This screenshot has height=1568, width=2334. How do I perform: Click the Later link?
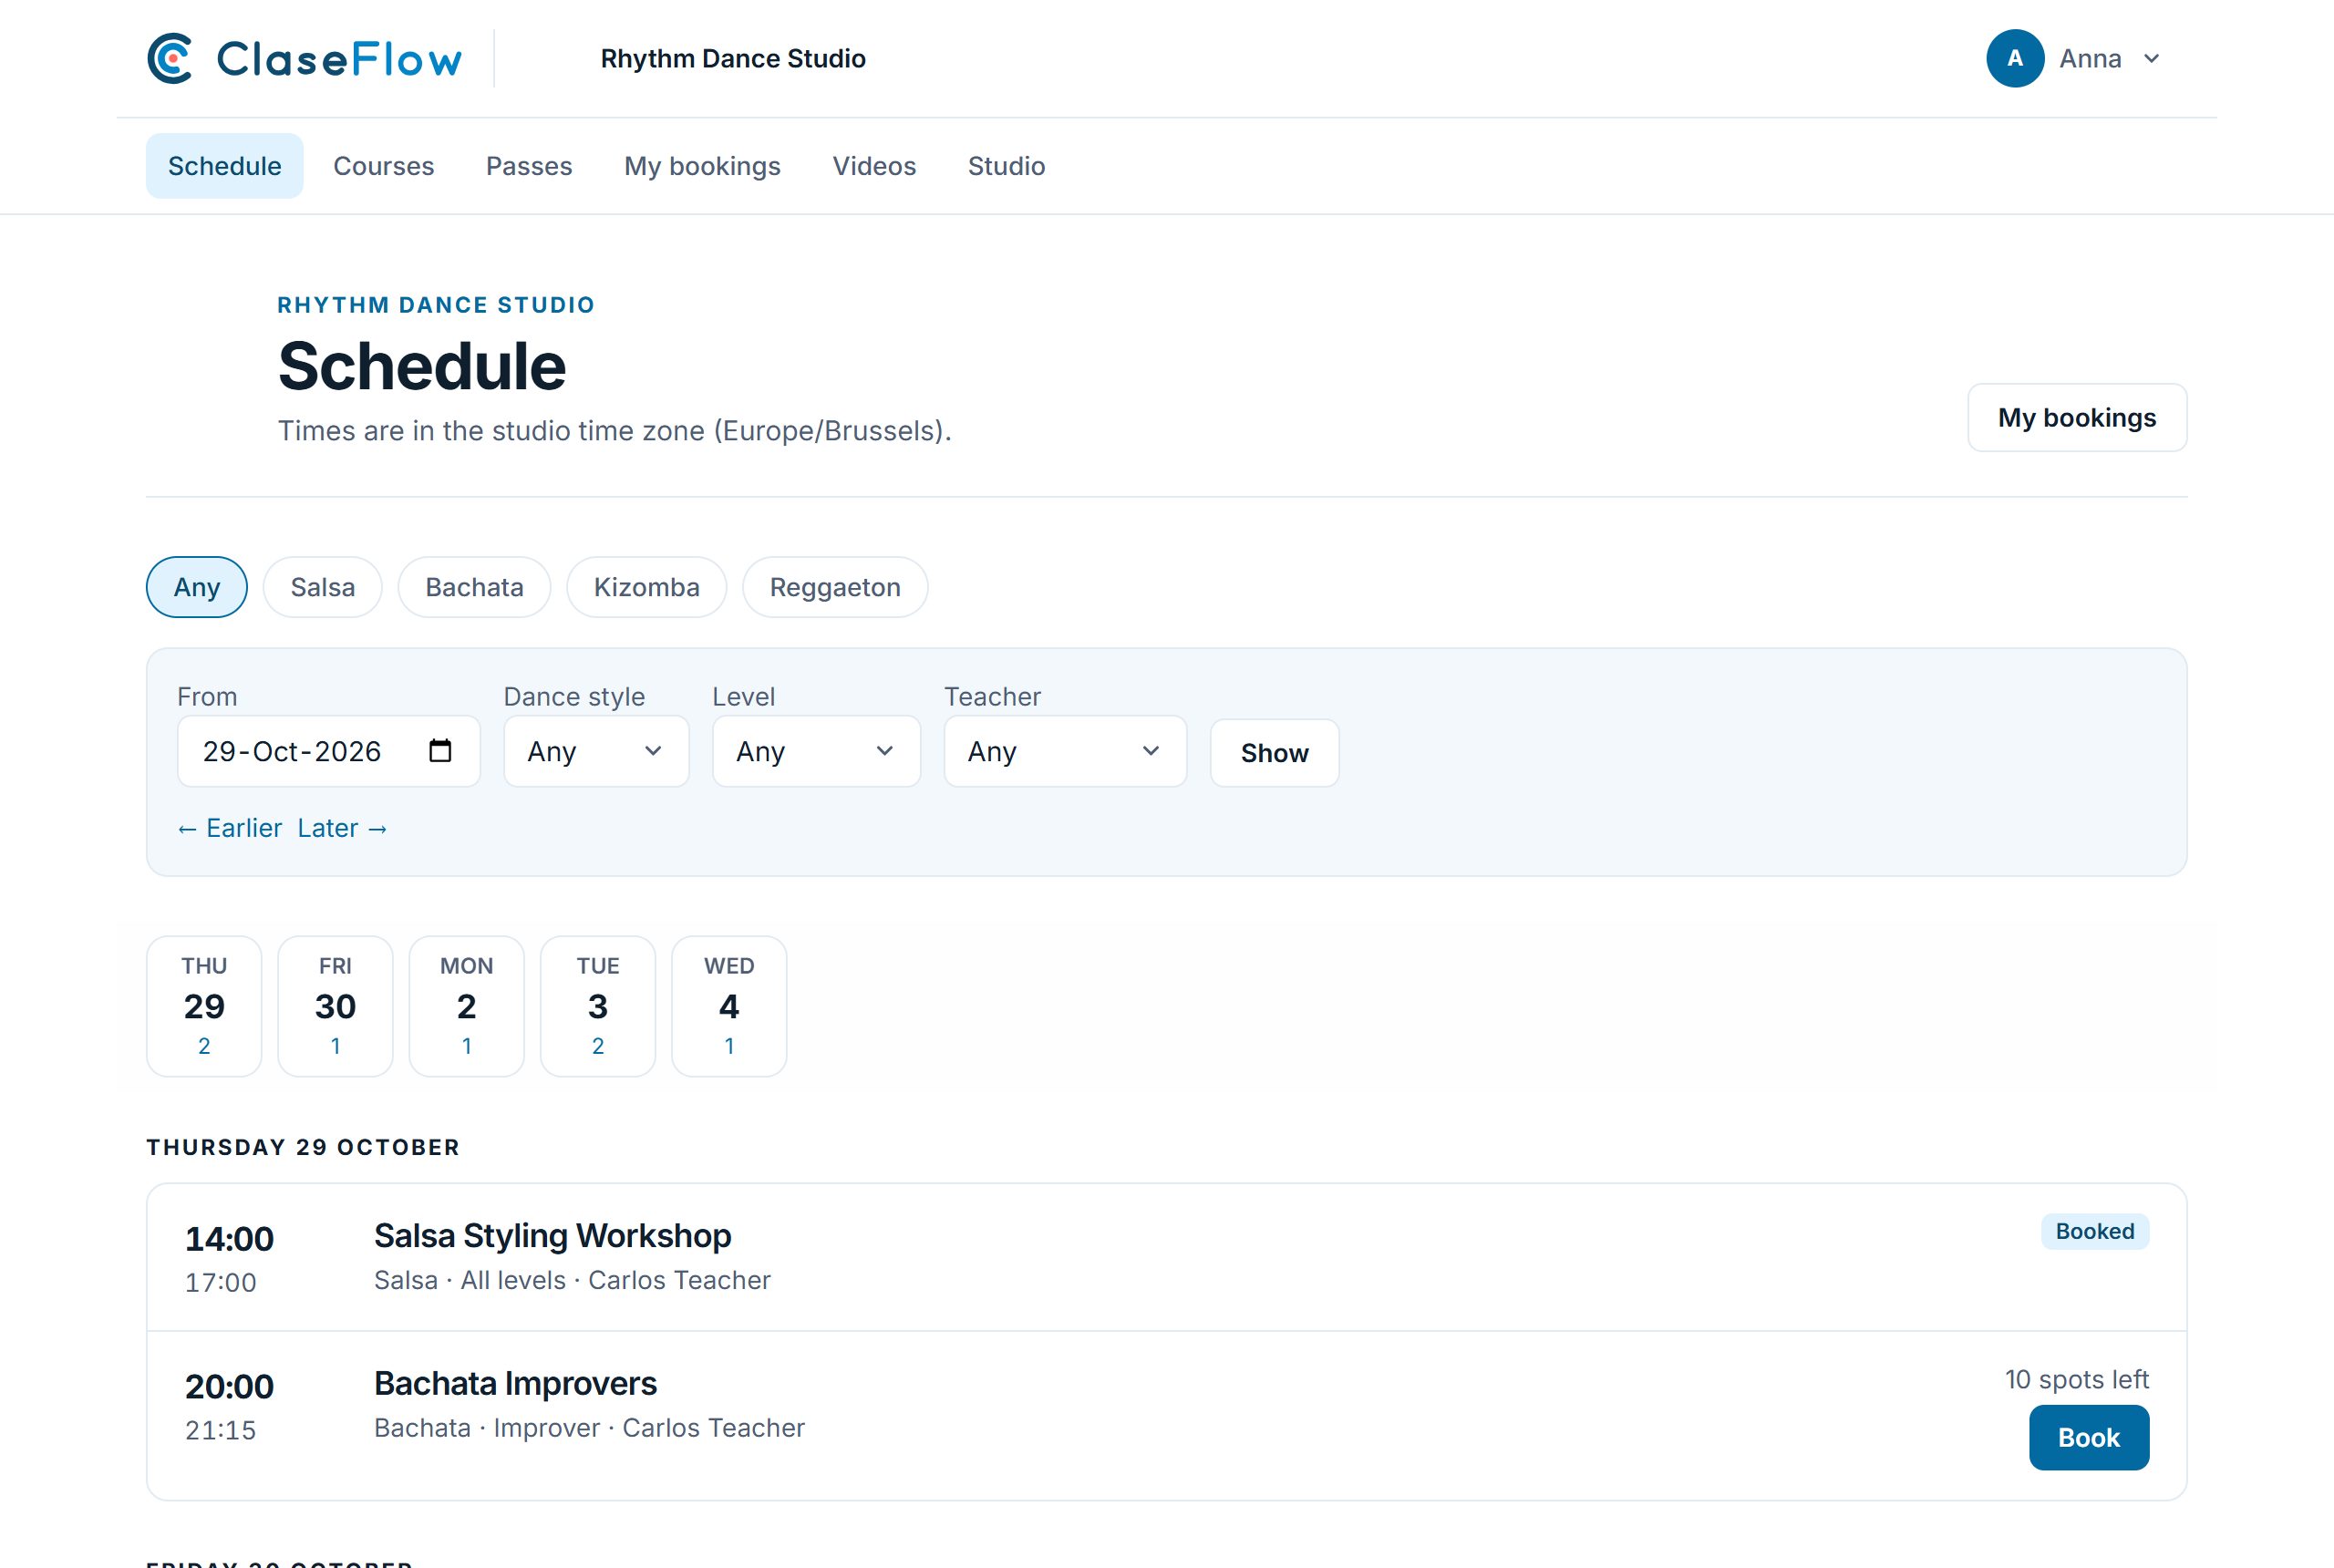coord(342,828)
